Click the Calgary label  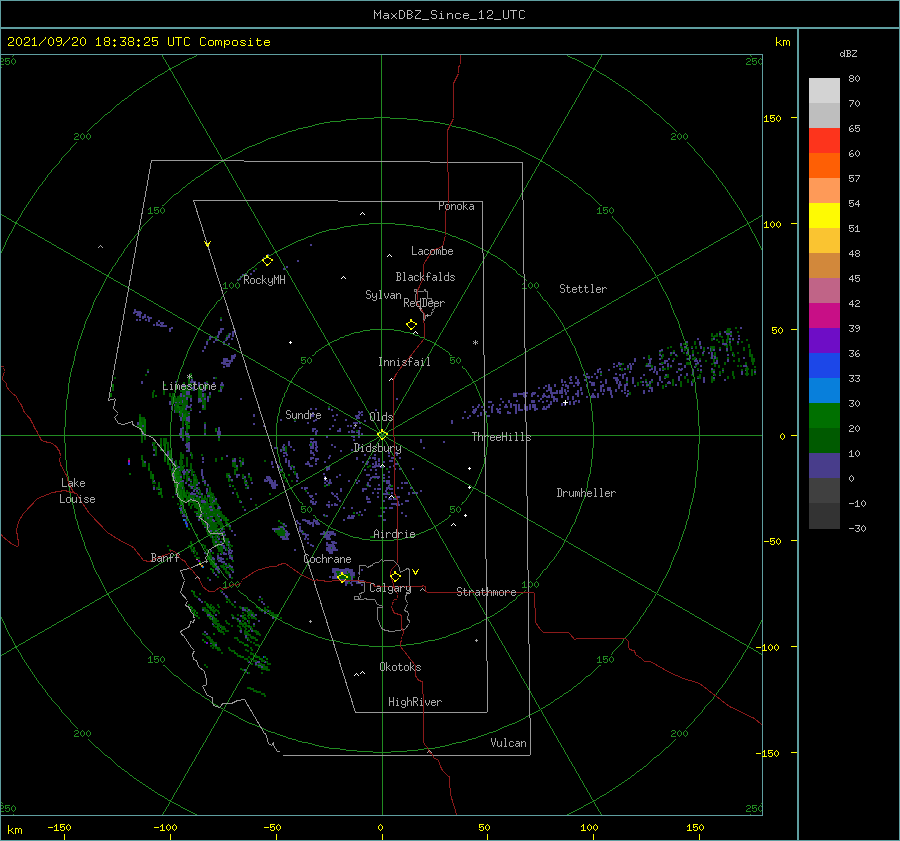click(390, 588)
